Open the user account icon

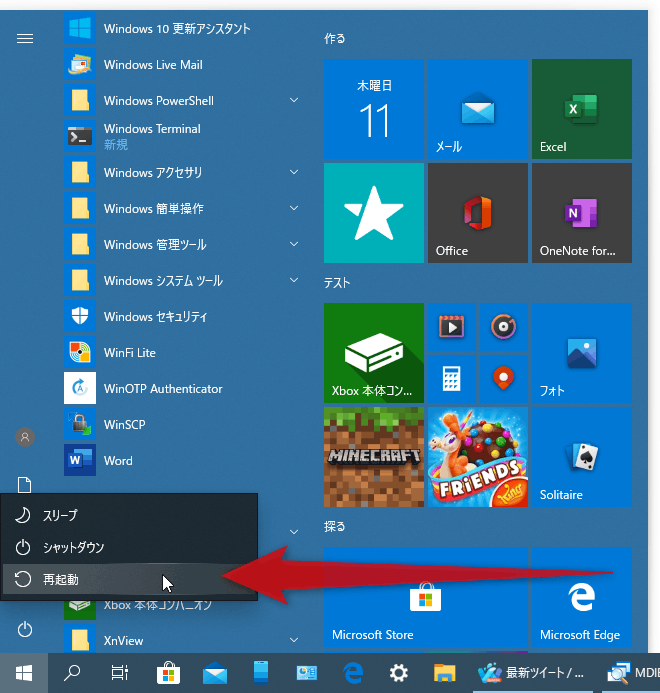click(25, 437)
